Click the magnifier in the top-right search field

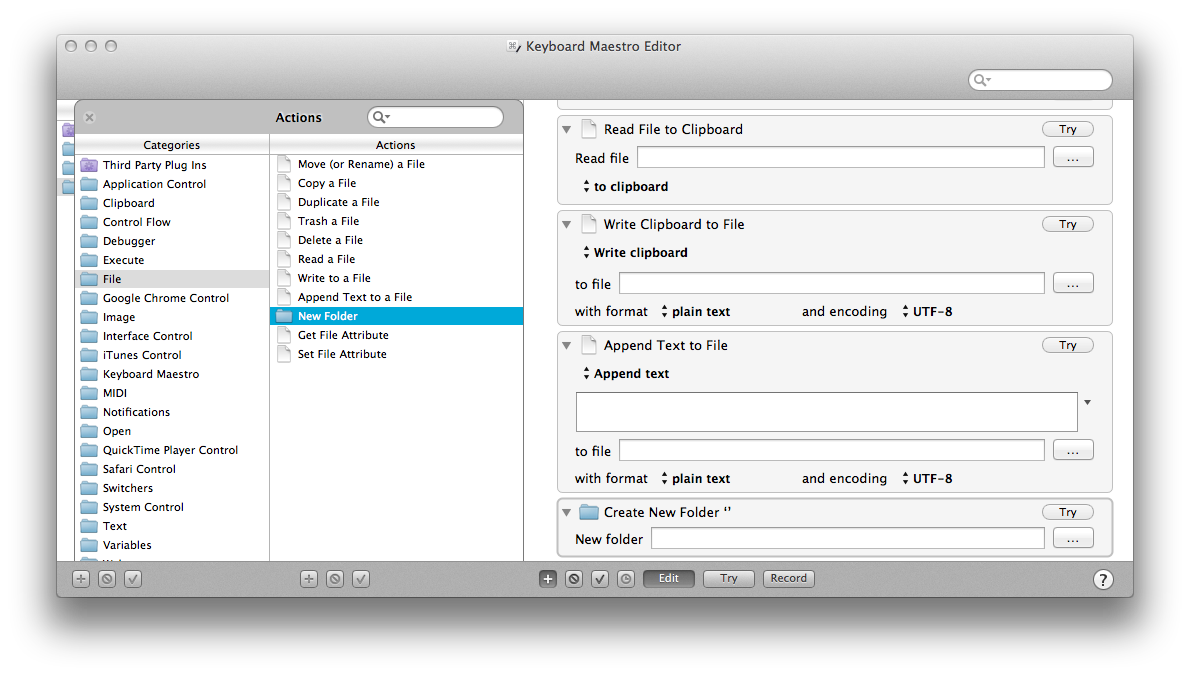981,80
